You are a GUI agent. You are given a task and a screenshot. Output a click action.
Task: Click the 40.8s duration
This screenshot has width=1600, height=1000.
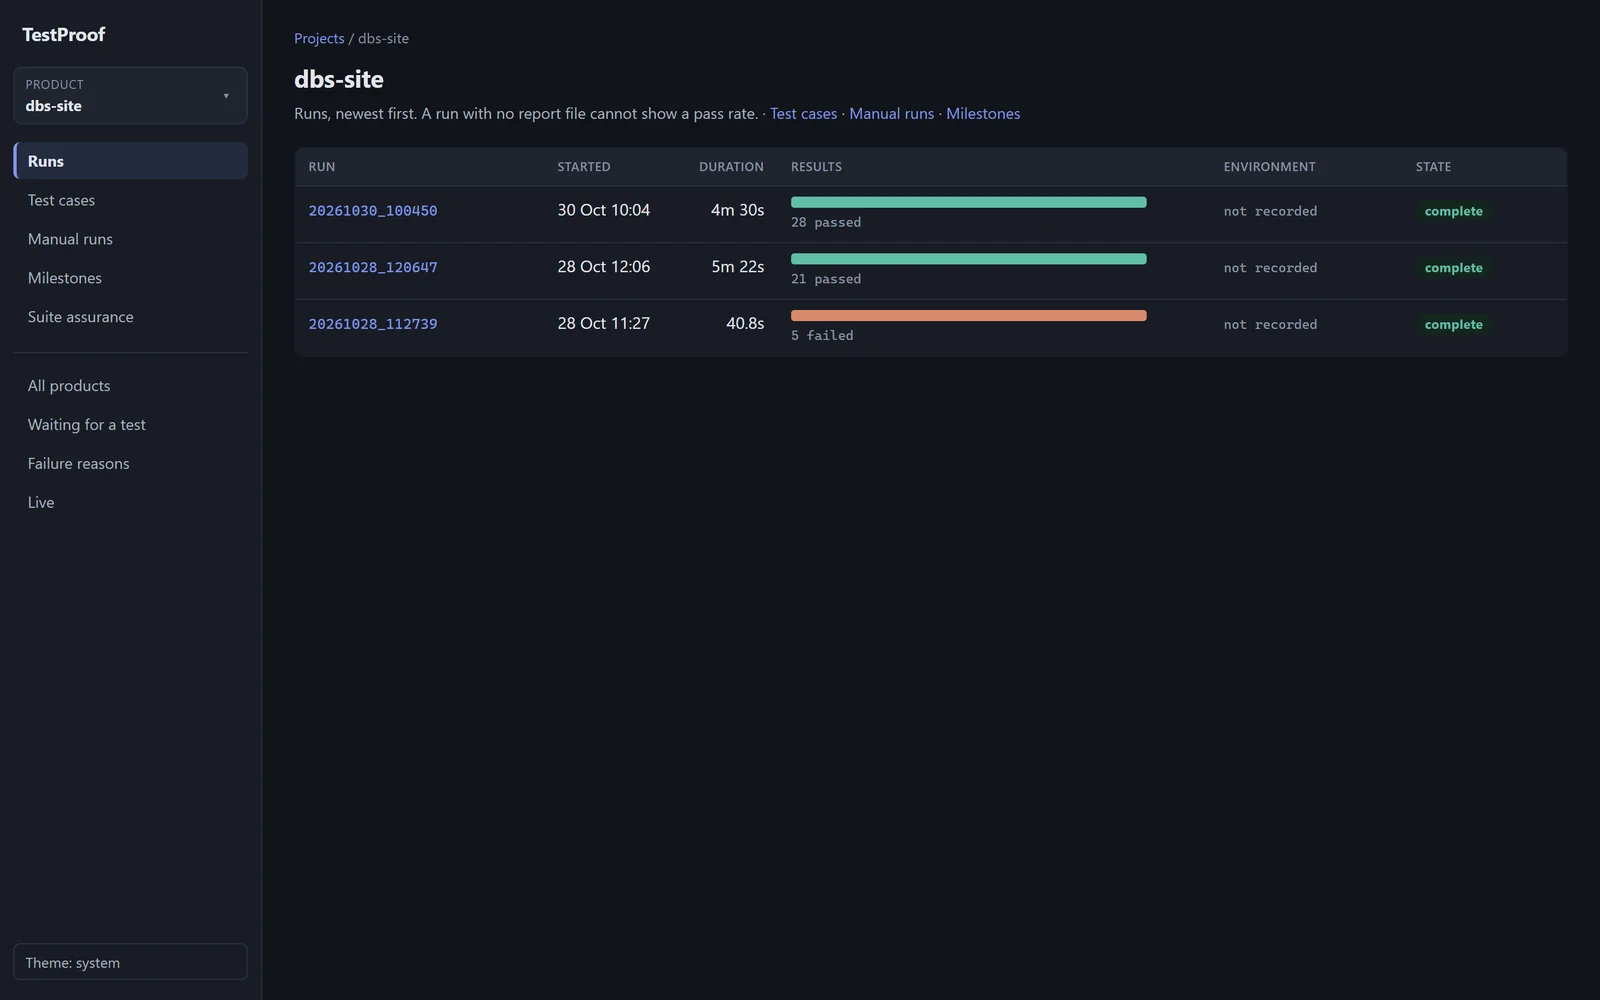[745, 324]
